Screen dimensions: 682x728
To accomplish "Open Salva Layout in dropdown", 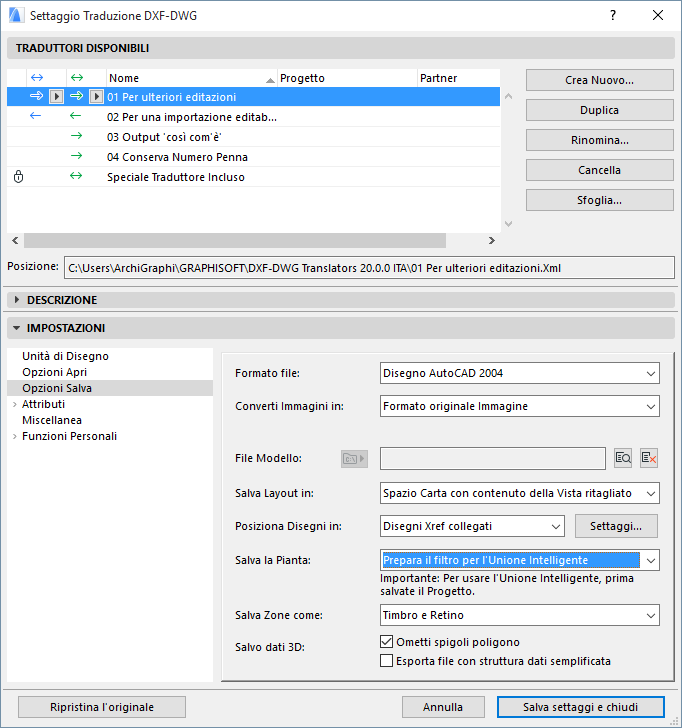I will [520, 493].
